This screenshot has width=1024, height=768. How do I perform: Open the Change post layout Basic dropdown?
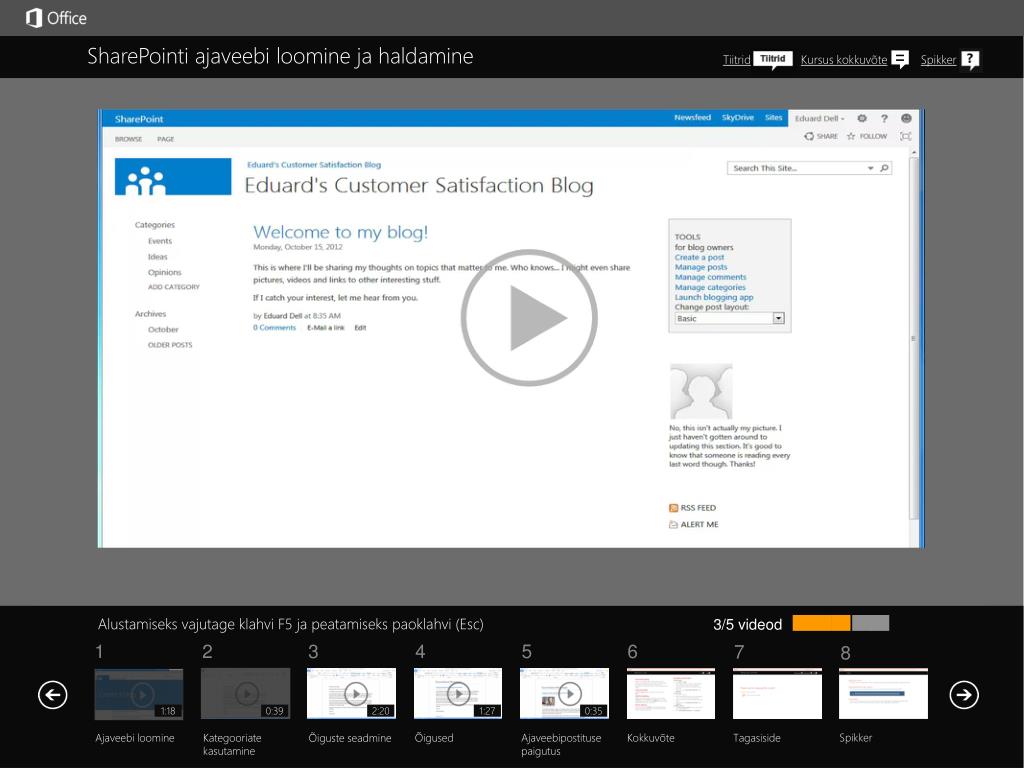729,318
